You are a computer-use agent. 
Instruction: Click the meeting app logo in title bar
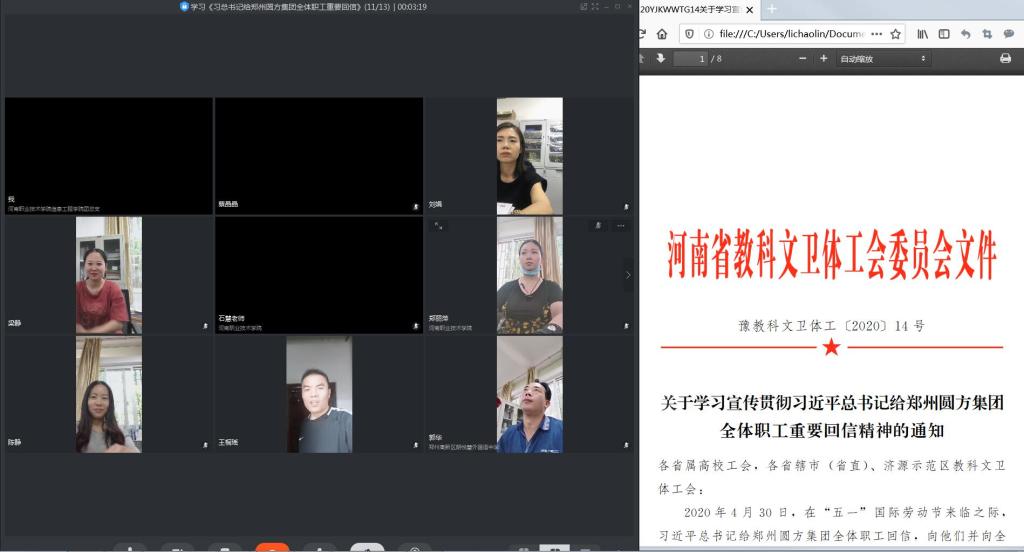point(184,7)
